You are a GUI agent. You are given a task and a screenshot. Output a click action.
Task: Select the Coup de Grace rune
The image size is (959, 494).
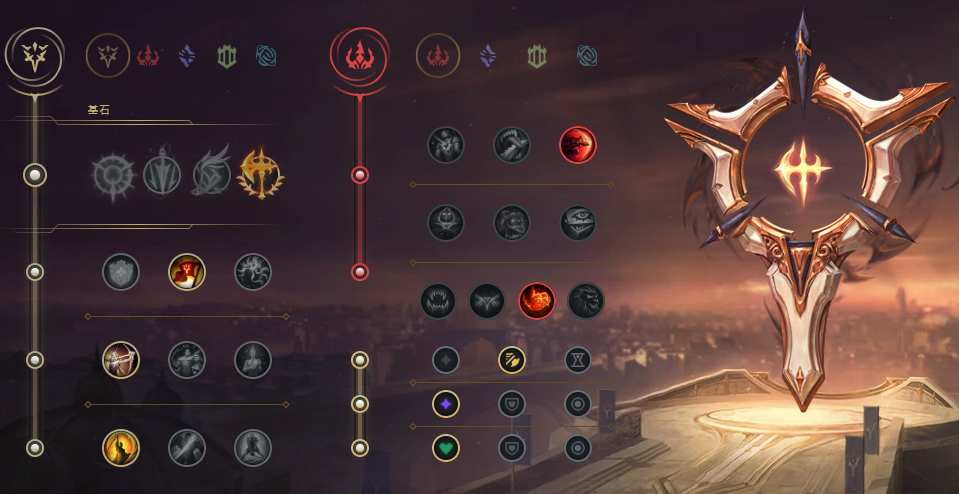(x=121, y=448)
